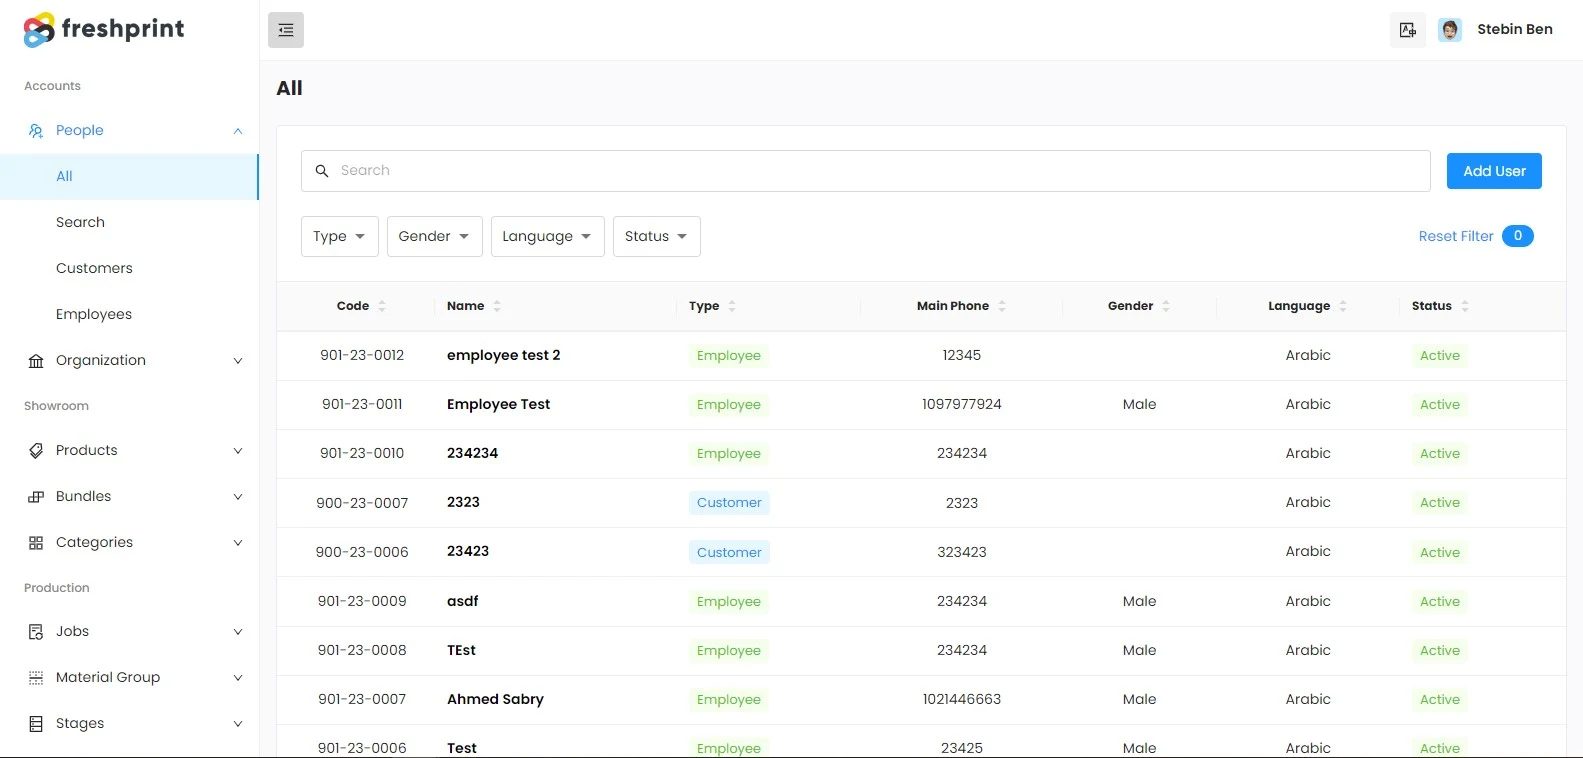Click the Categories grid icon
The image size is (1583, 758).
click(36, 543)
